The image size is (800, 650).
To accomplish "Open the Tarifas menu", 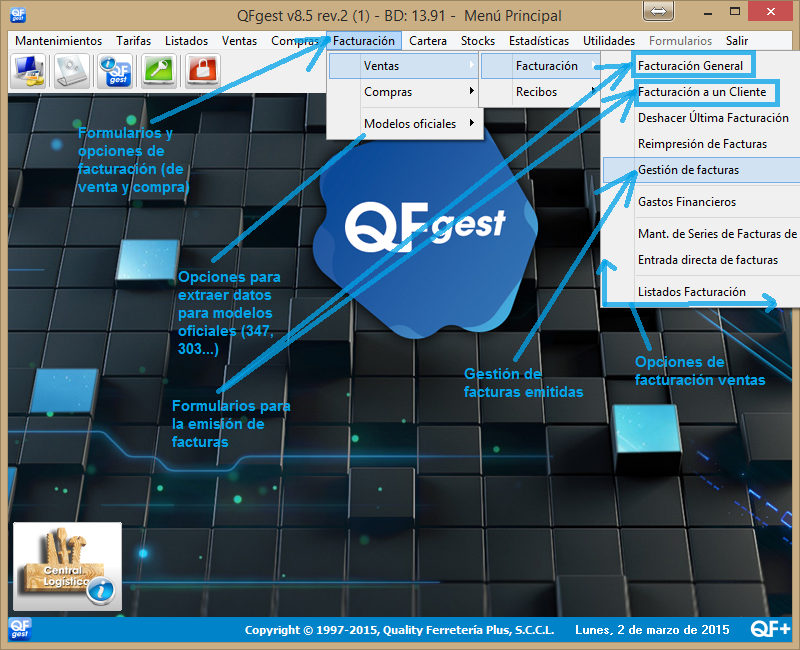I will [134, 41].
